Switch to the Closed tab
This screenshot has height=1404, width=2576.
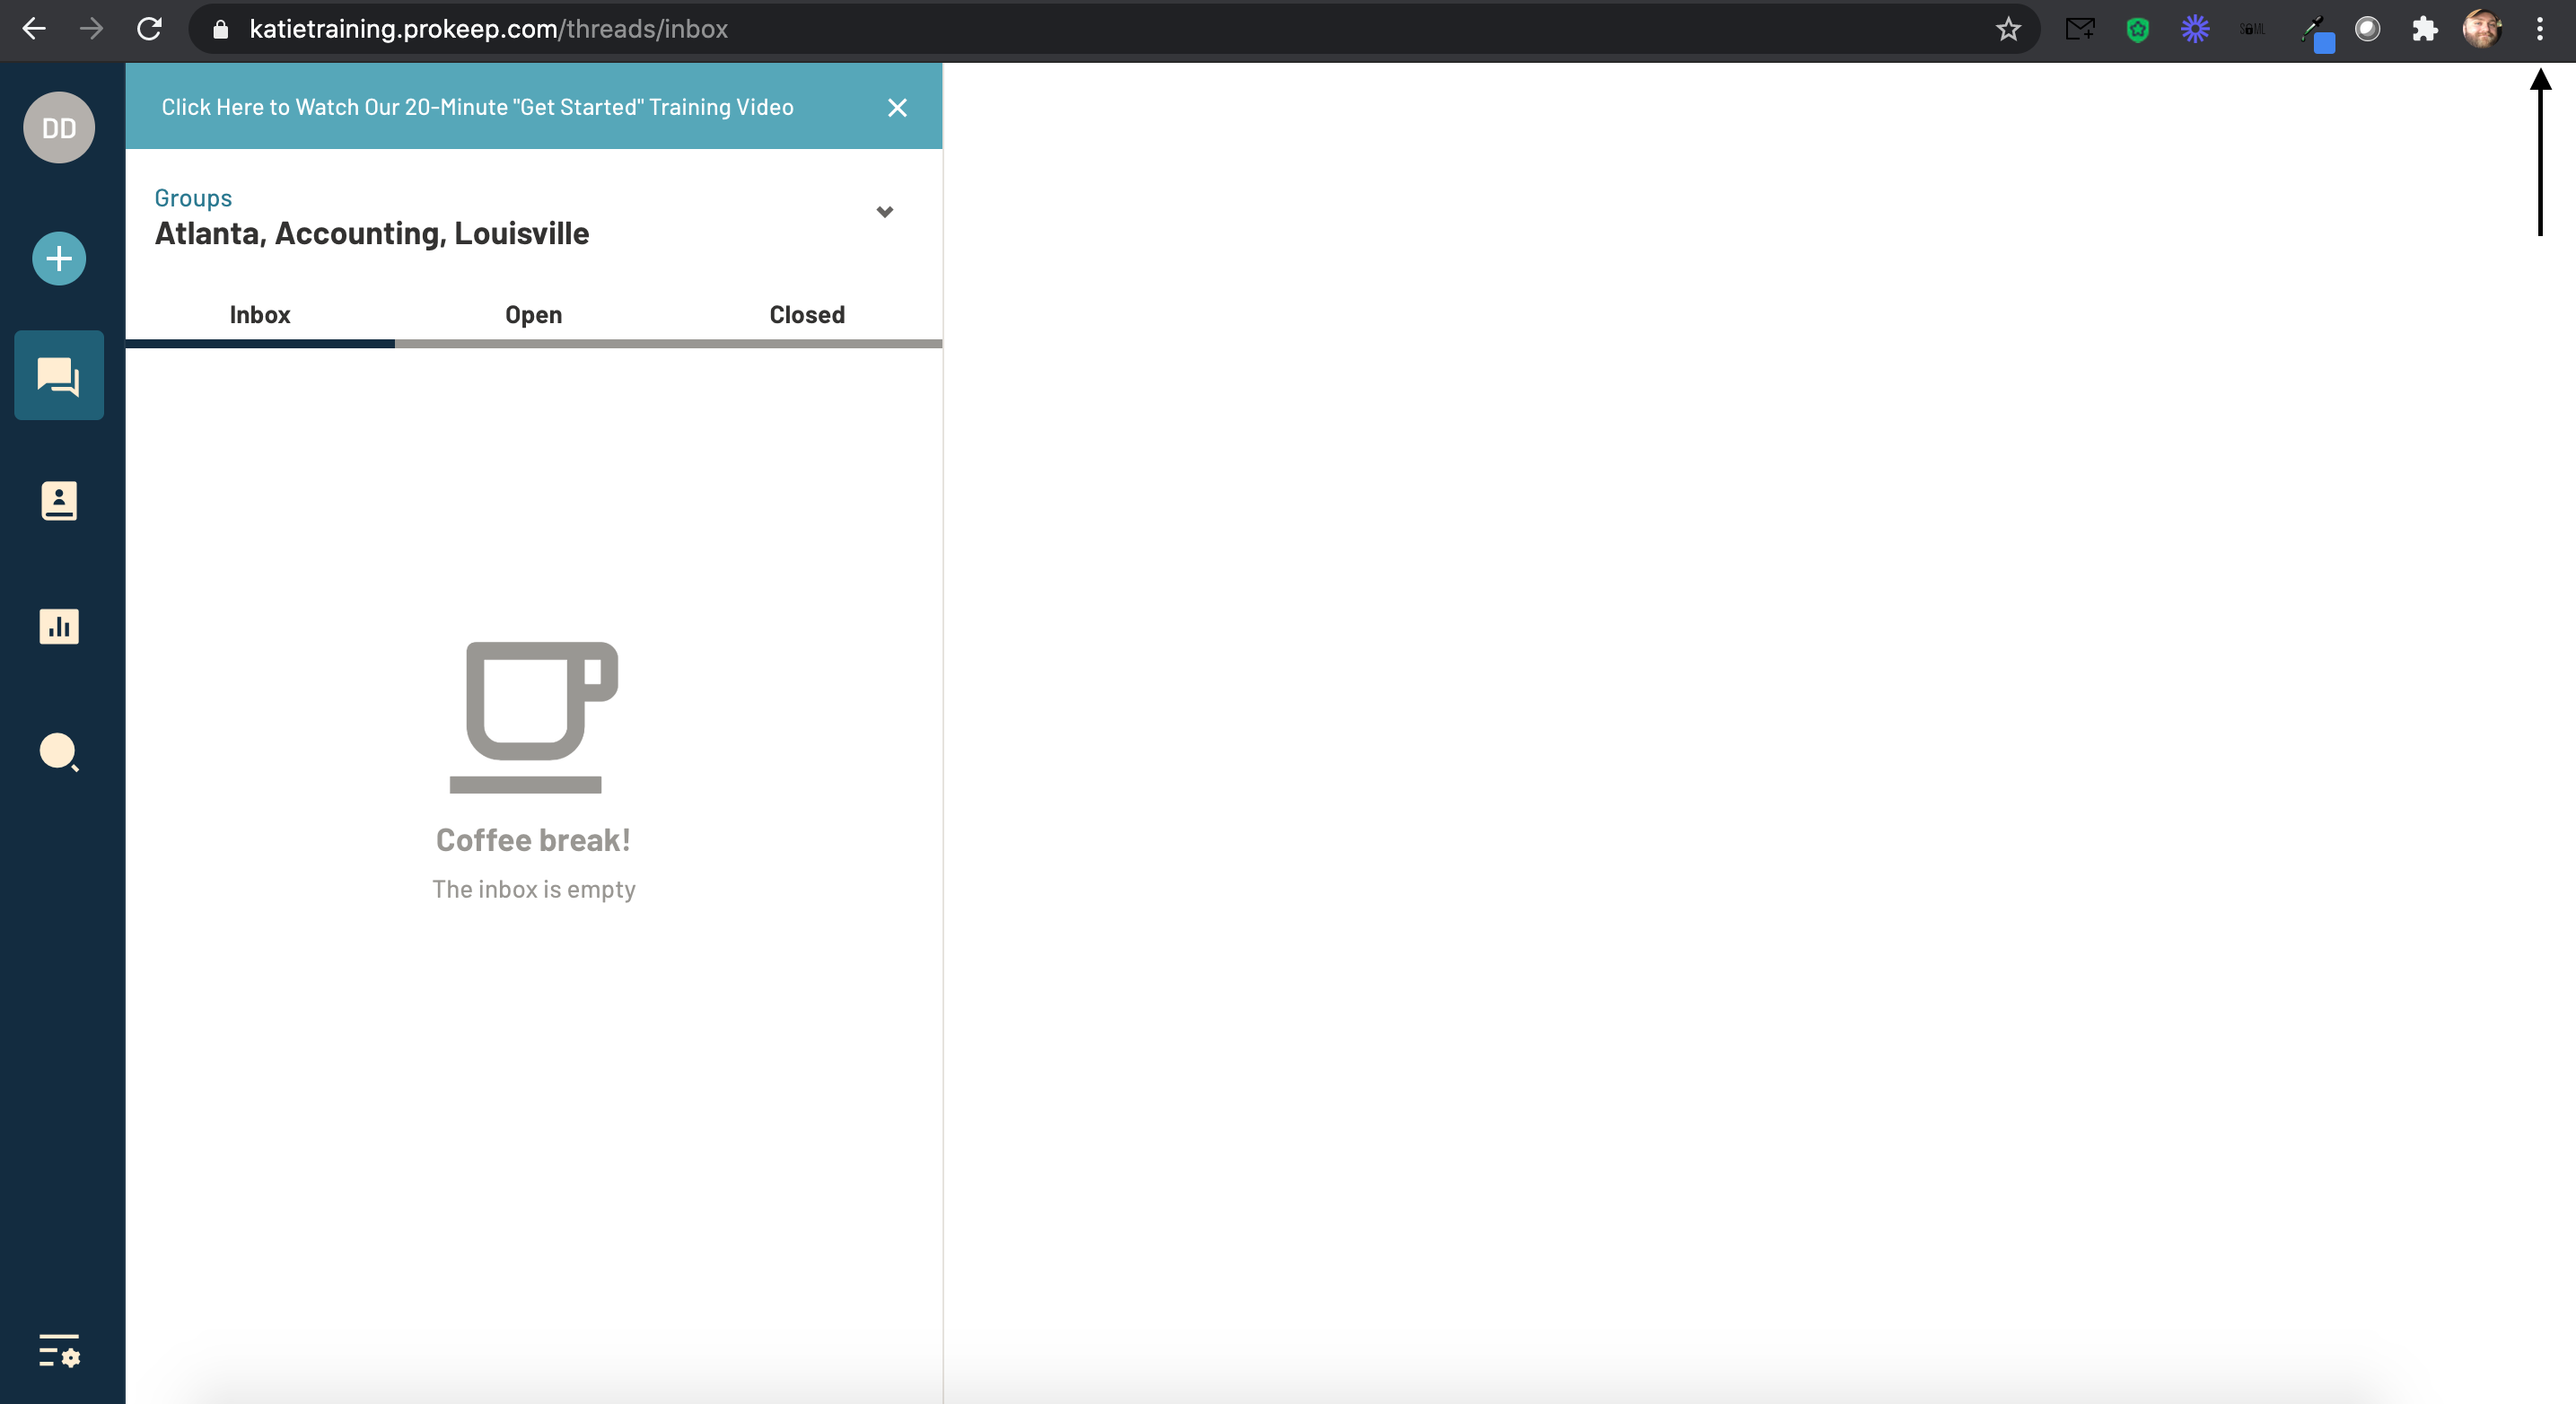pos(807,315)
